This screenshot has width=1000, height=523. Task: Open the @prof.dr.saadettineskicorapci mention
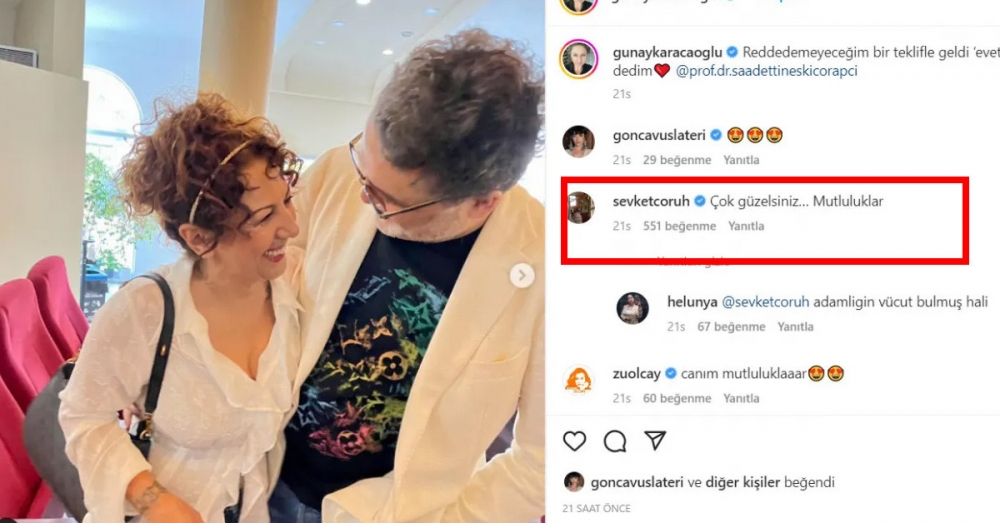[x=767, y=71]
